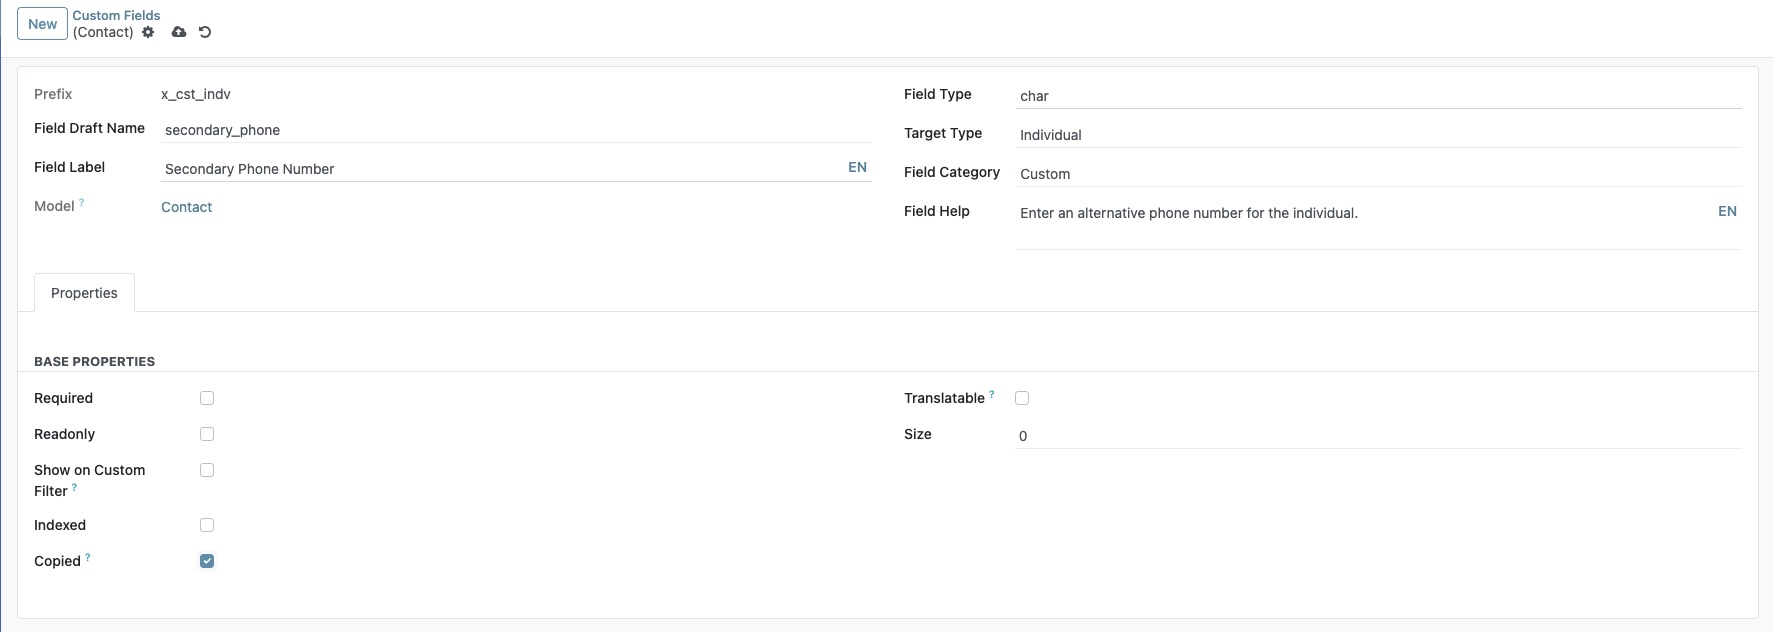Click help icon beside Show on Custom Filter
The width and height of the screenshot is (1773, 632).
pyautogui.click(x=74, y=488)
